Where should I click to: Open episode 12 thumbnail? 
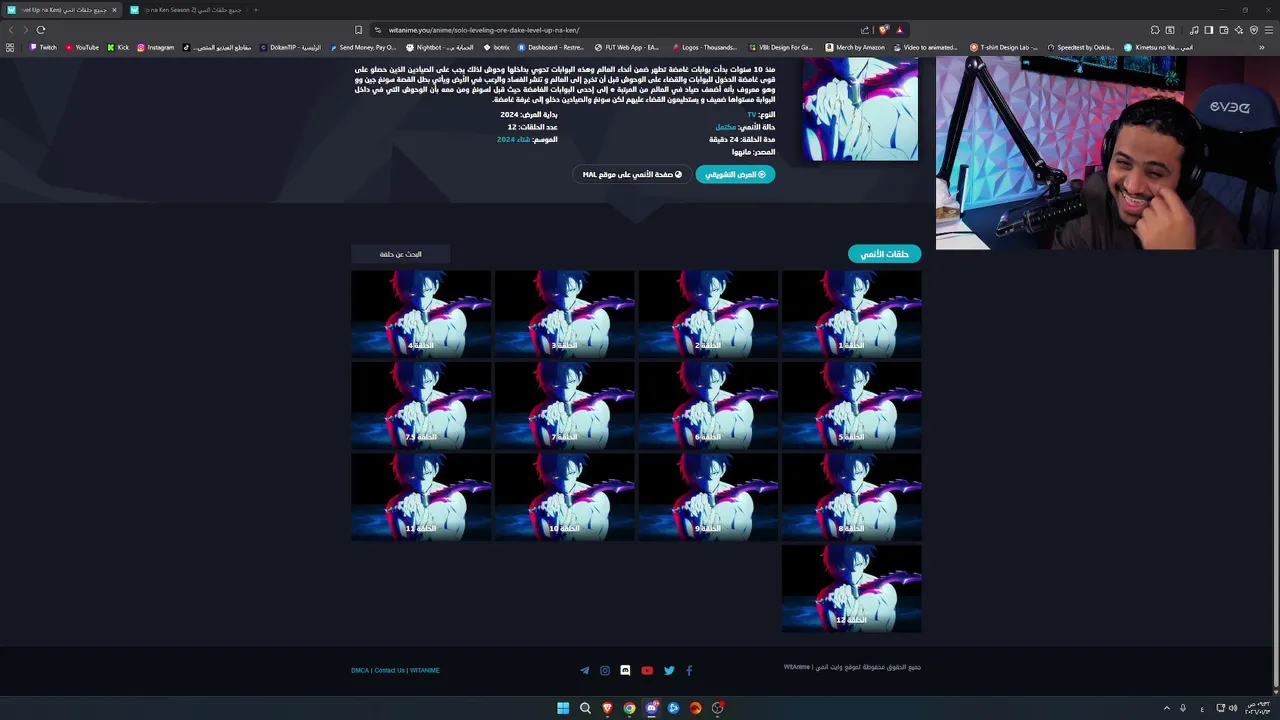pos(851,588)
